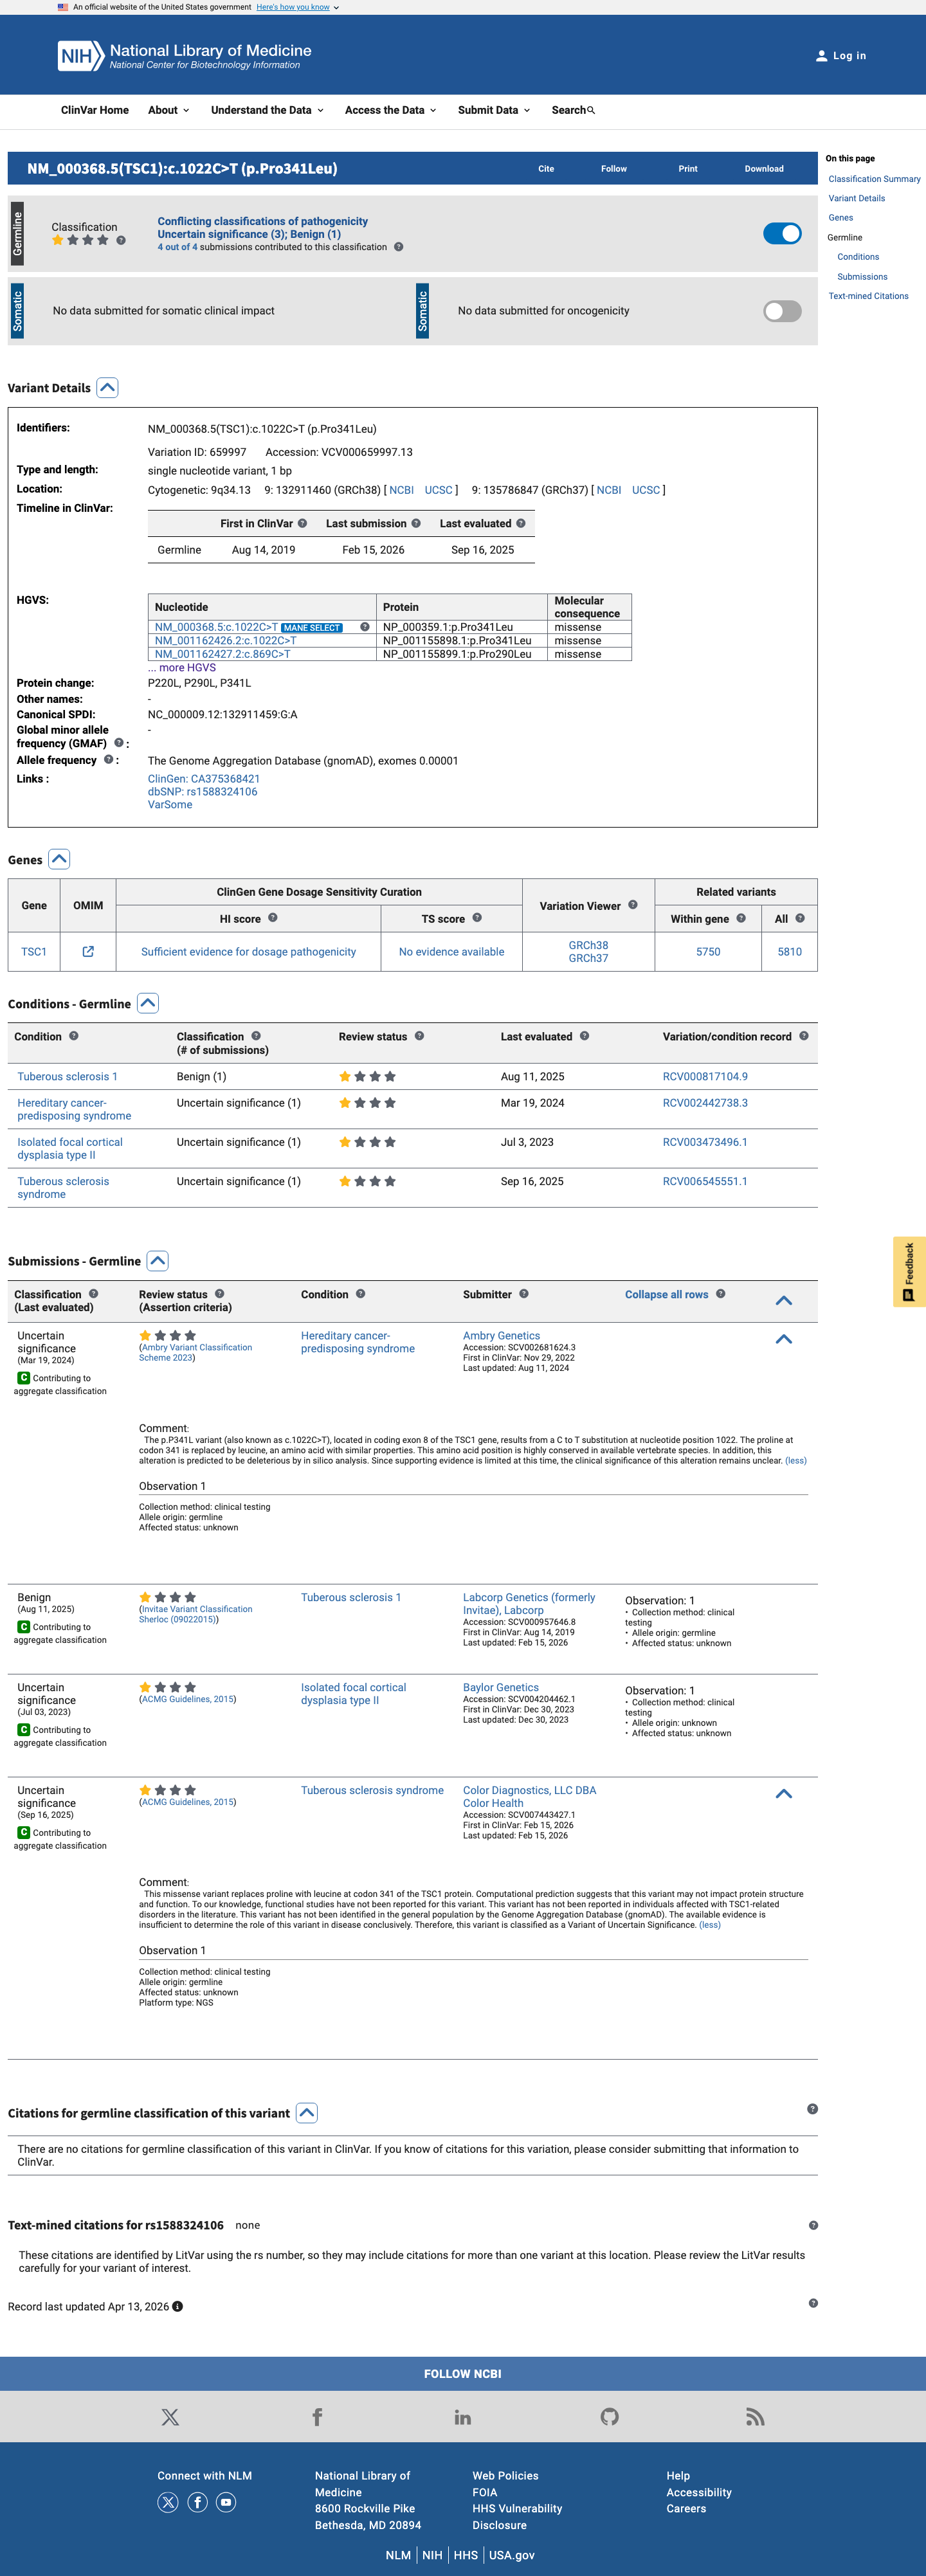Screen dimensions: 926x2576
Task: Jump to Classification Summary in On this page
Action: [x=874, y=179]
